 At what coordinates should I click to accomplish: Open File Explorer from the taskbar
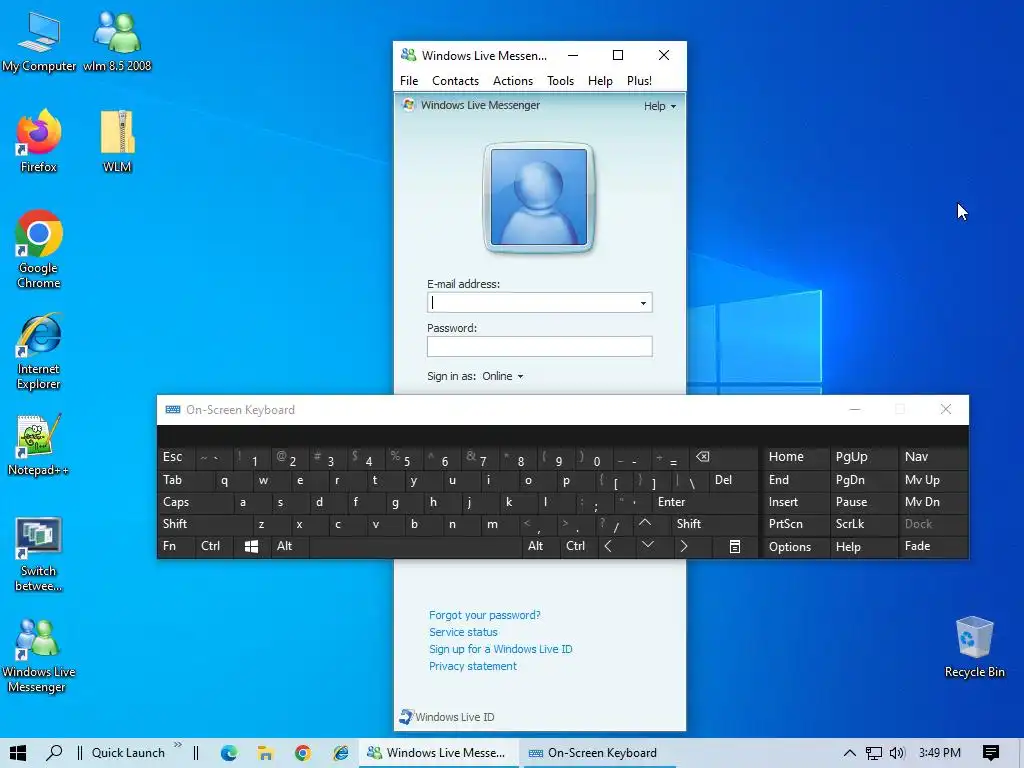(265, 753)
